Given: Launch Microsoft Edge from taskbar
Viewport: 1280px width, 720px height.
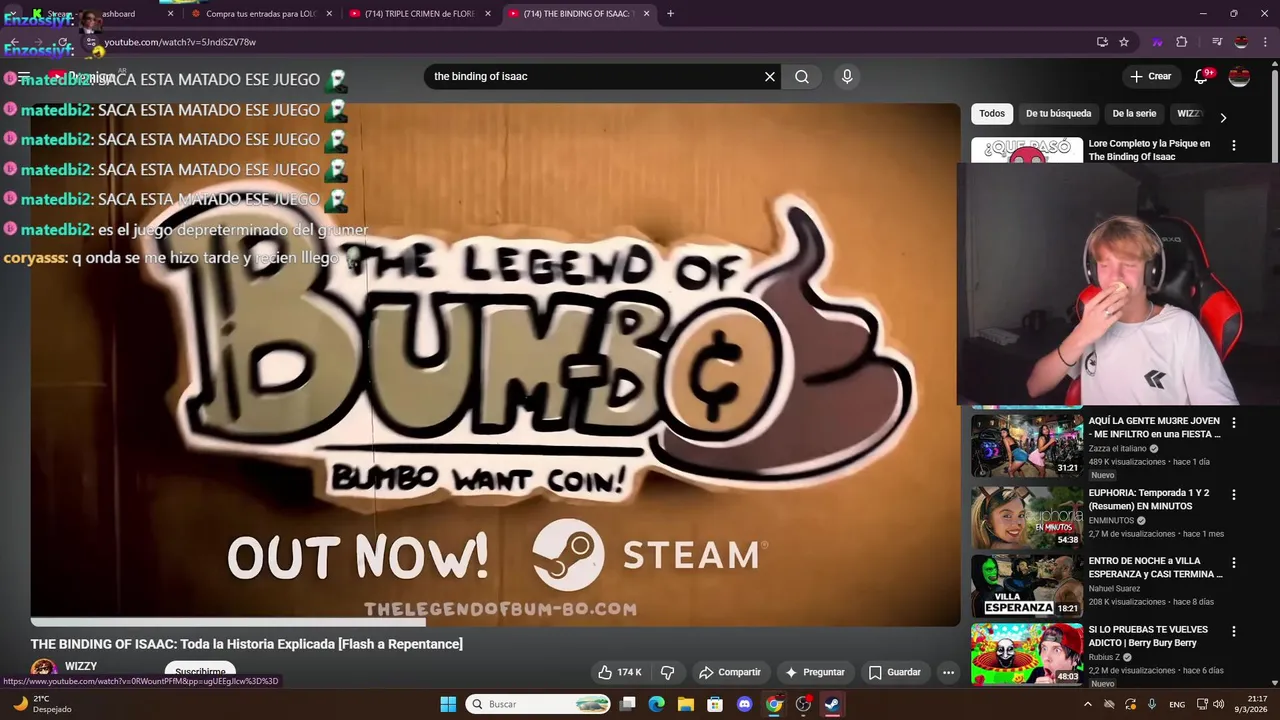Looking at the screenshot, I should [657, 704].
